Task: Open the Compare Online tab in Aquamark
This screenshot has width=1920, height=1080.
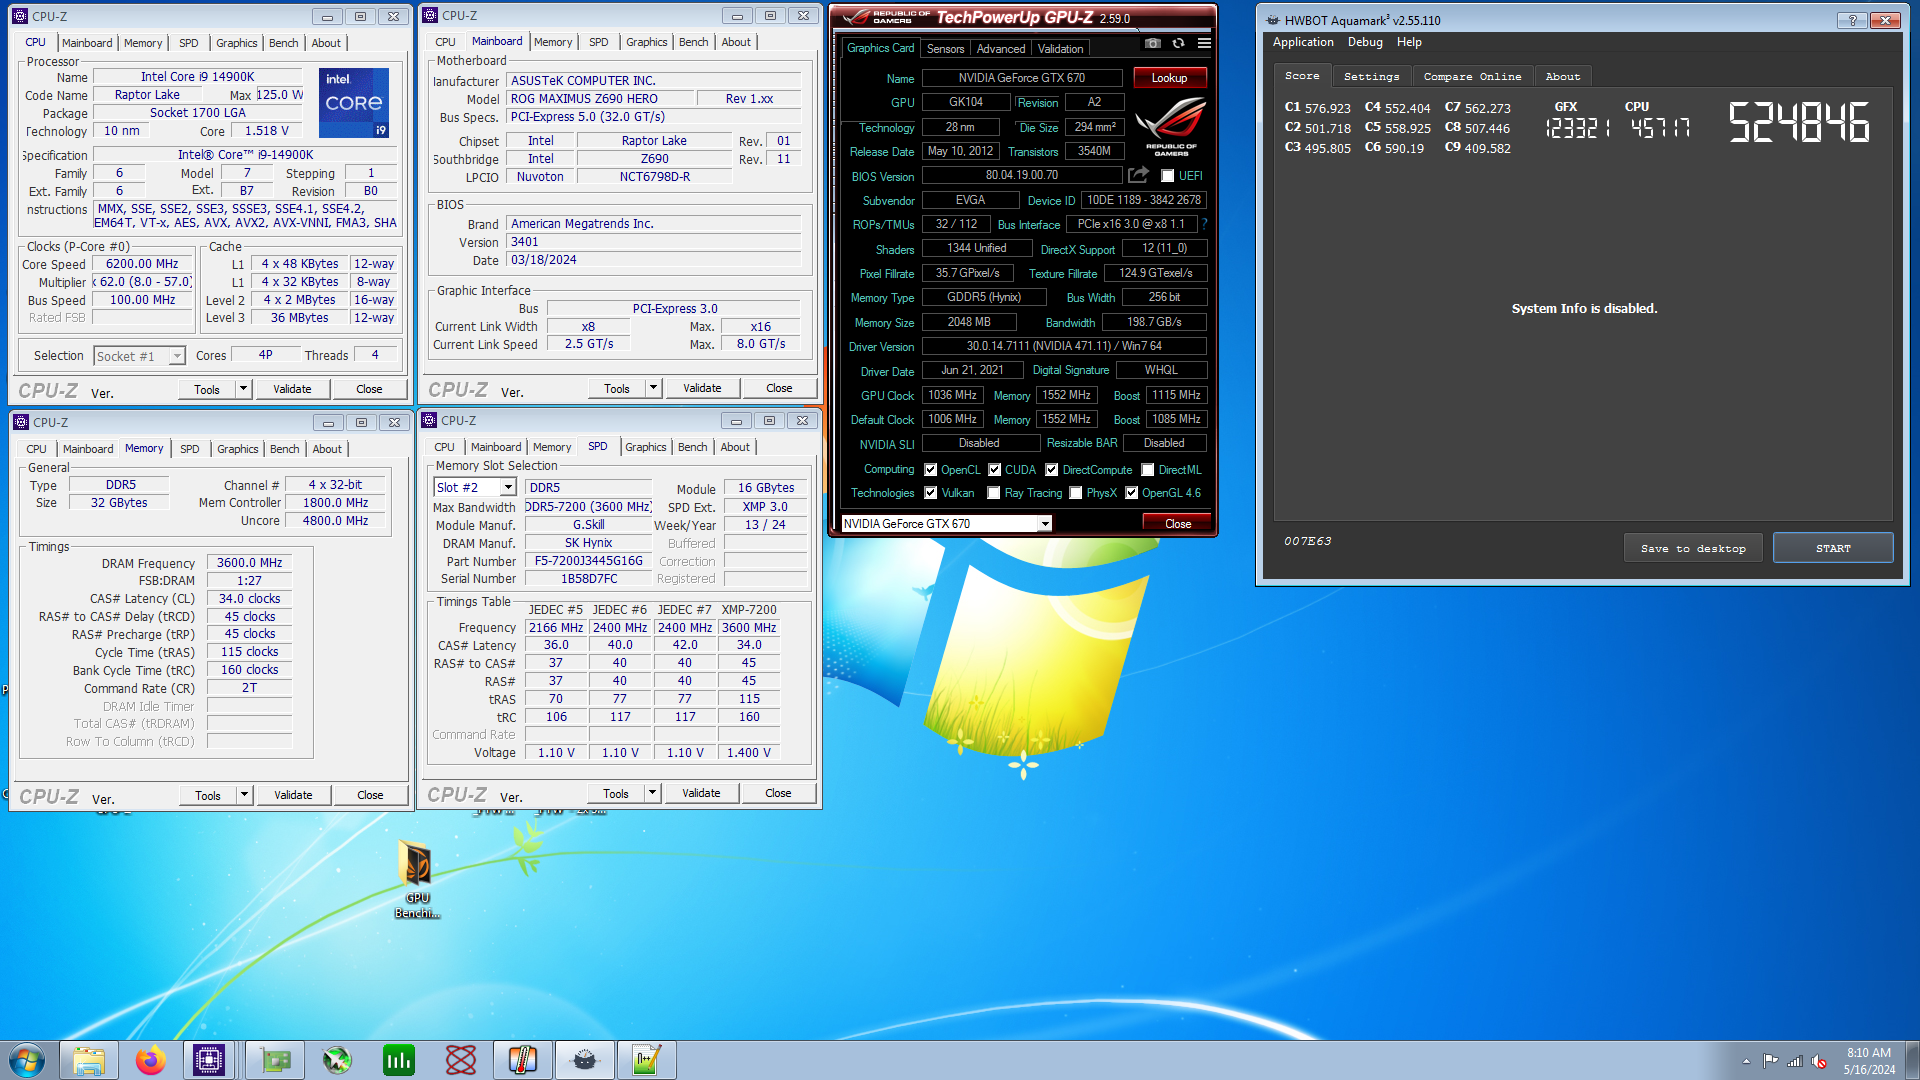Action: [1472, 77]
